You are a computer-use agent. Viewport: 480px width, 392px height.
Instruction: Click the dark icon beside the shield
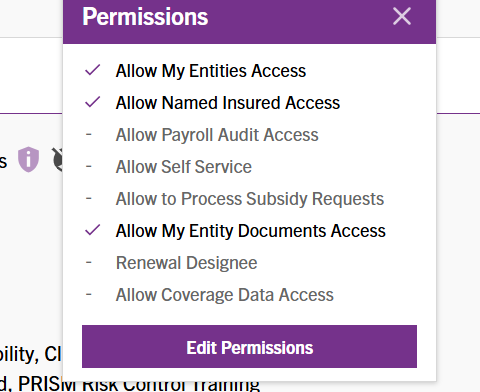tap(57, 160)
